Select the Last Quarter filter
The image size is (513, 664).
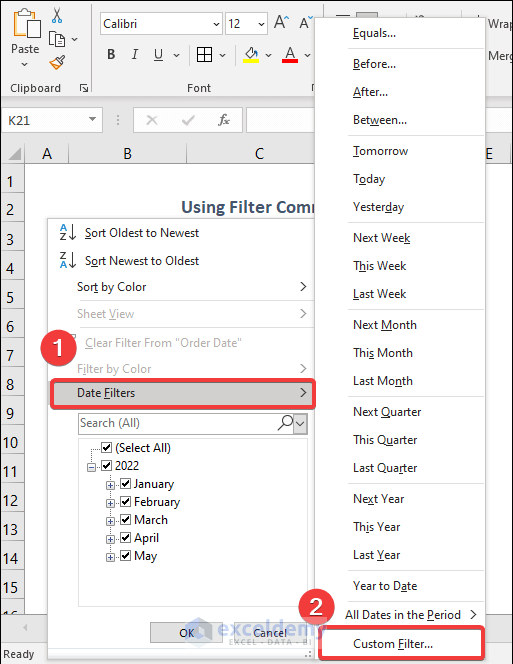(400, 468)
